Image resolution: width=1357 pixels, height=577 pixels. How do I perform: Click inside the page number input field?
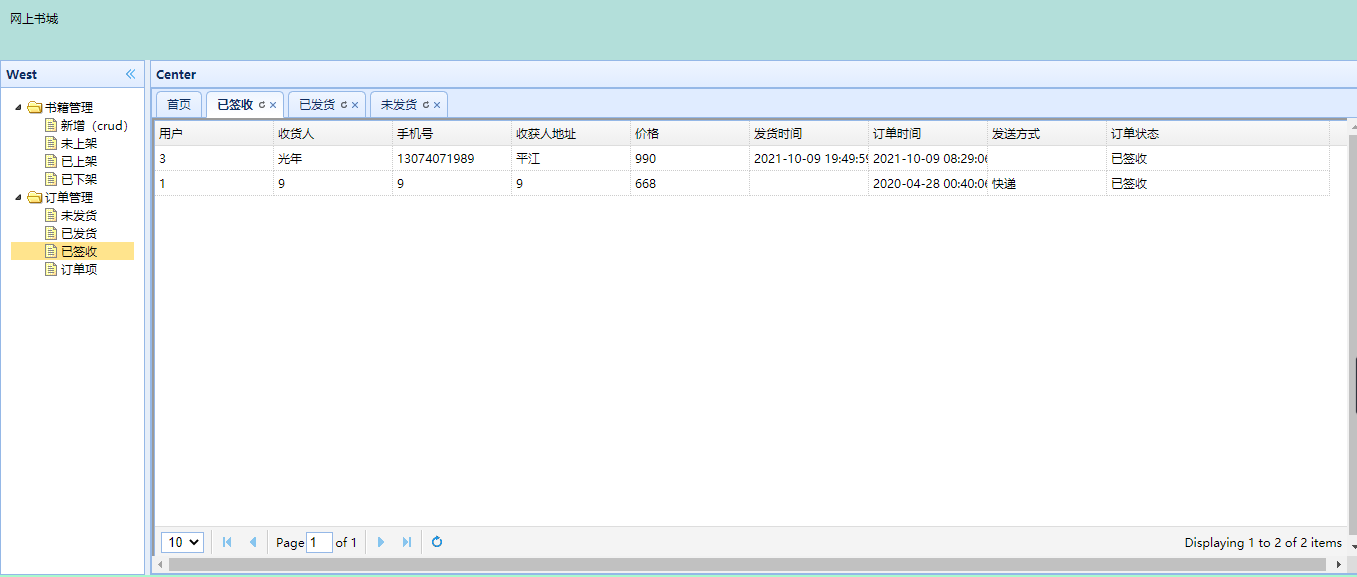[319, 542]
